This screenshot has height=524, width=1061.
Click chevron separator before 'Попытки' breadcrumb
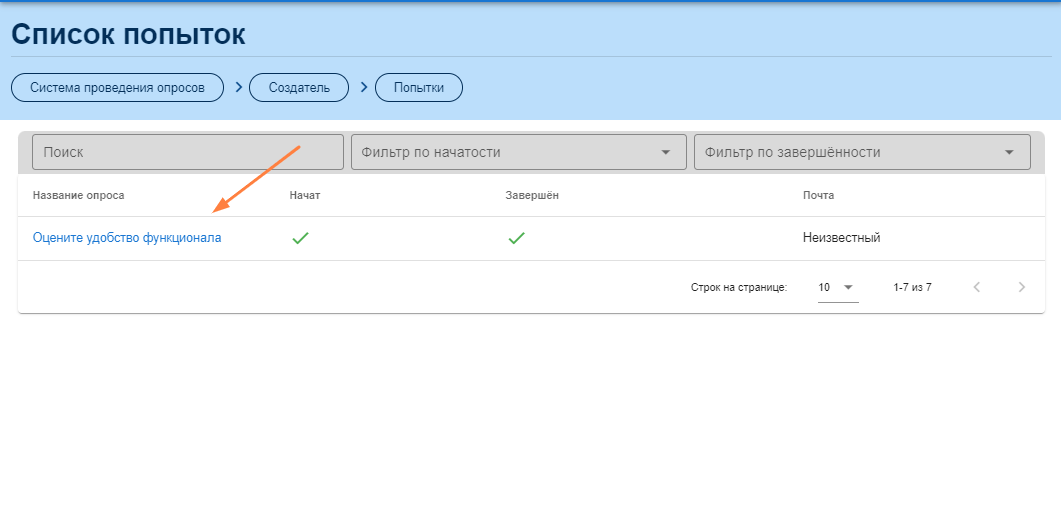point(363,88)
